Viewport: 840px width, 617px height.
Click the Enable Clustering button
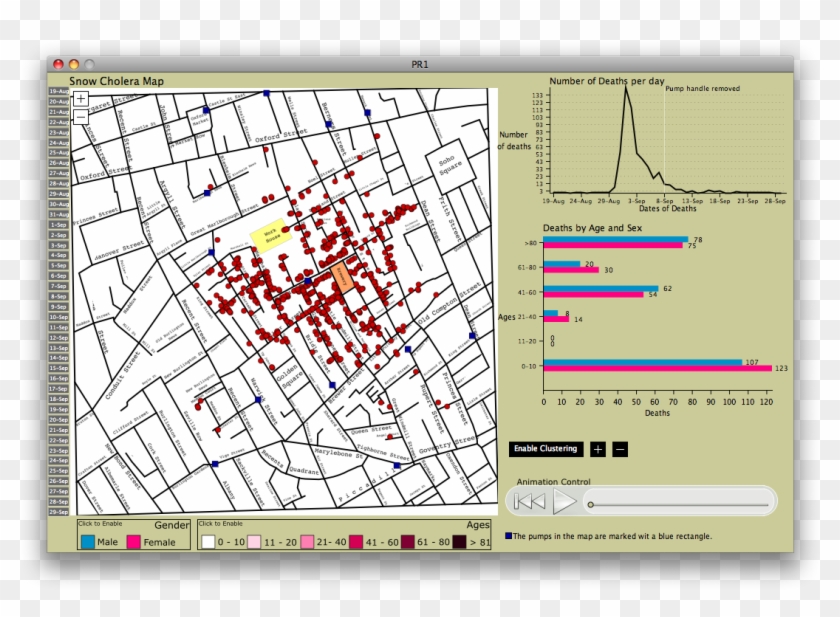[545, 449]
